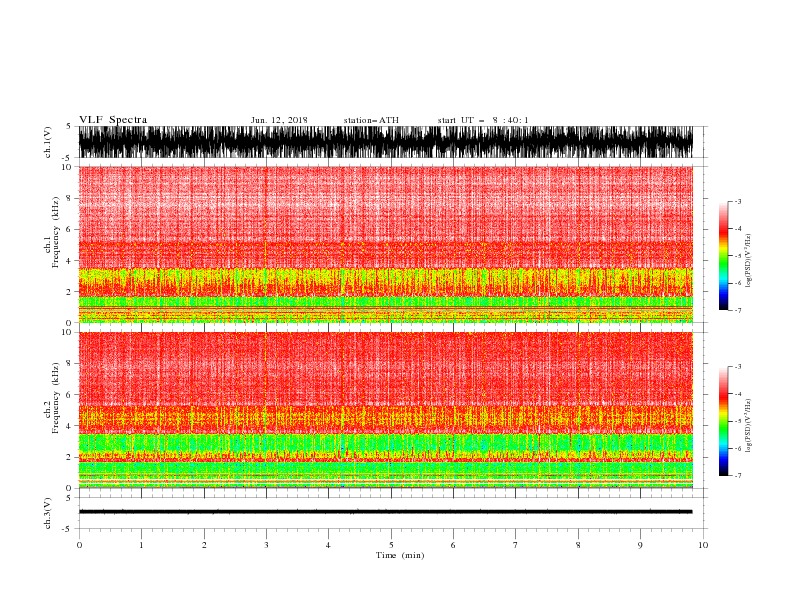Click inside the ch.2 spectrogram panel
Viewport: 792px width, 612px height.
point(385,410)
